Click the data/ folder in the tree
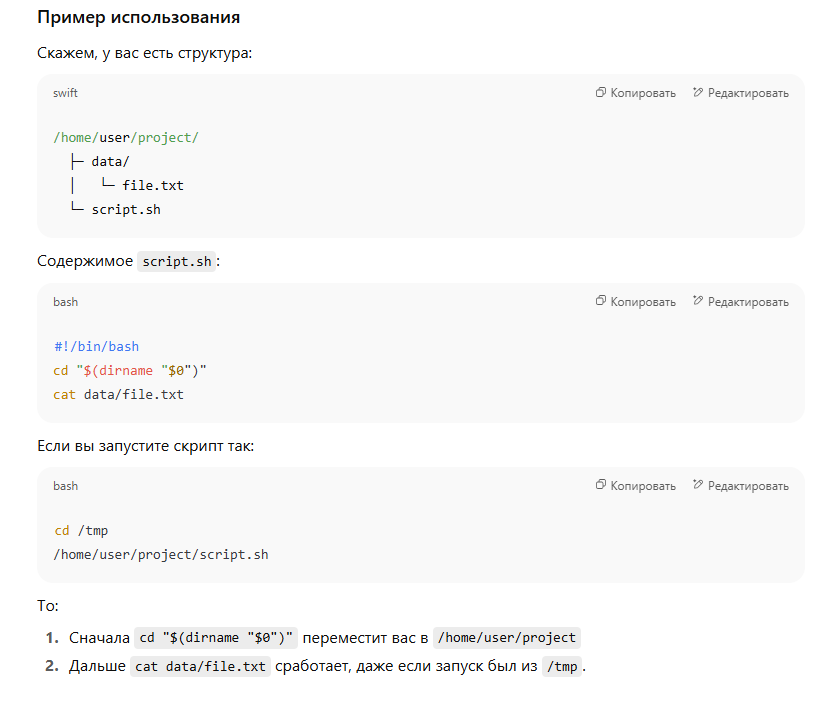The image size is (836, 702). point(110,162)
